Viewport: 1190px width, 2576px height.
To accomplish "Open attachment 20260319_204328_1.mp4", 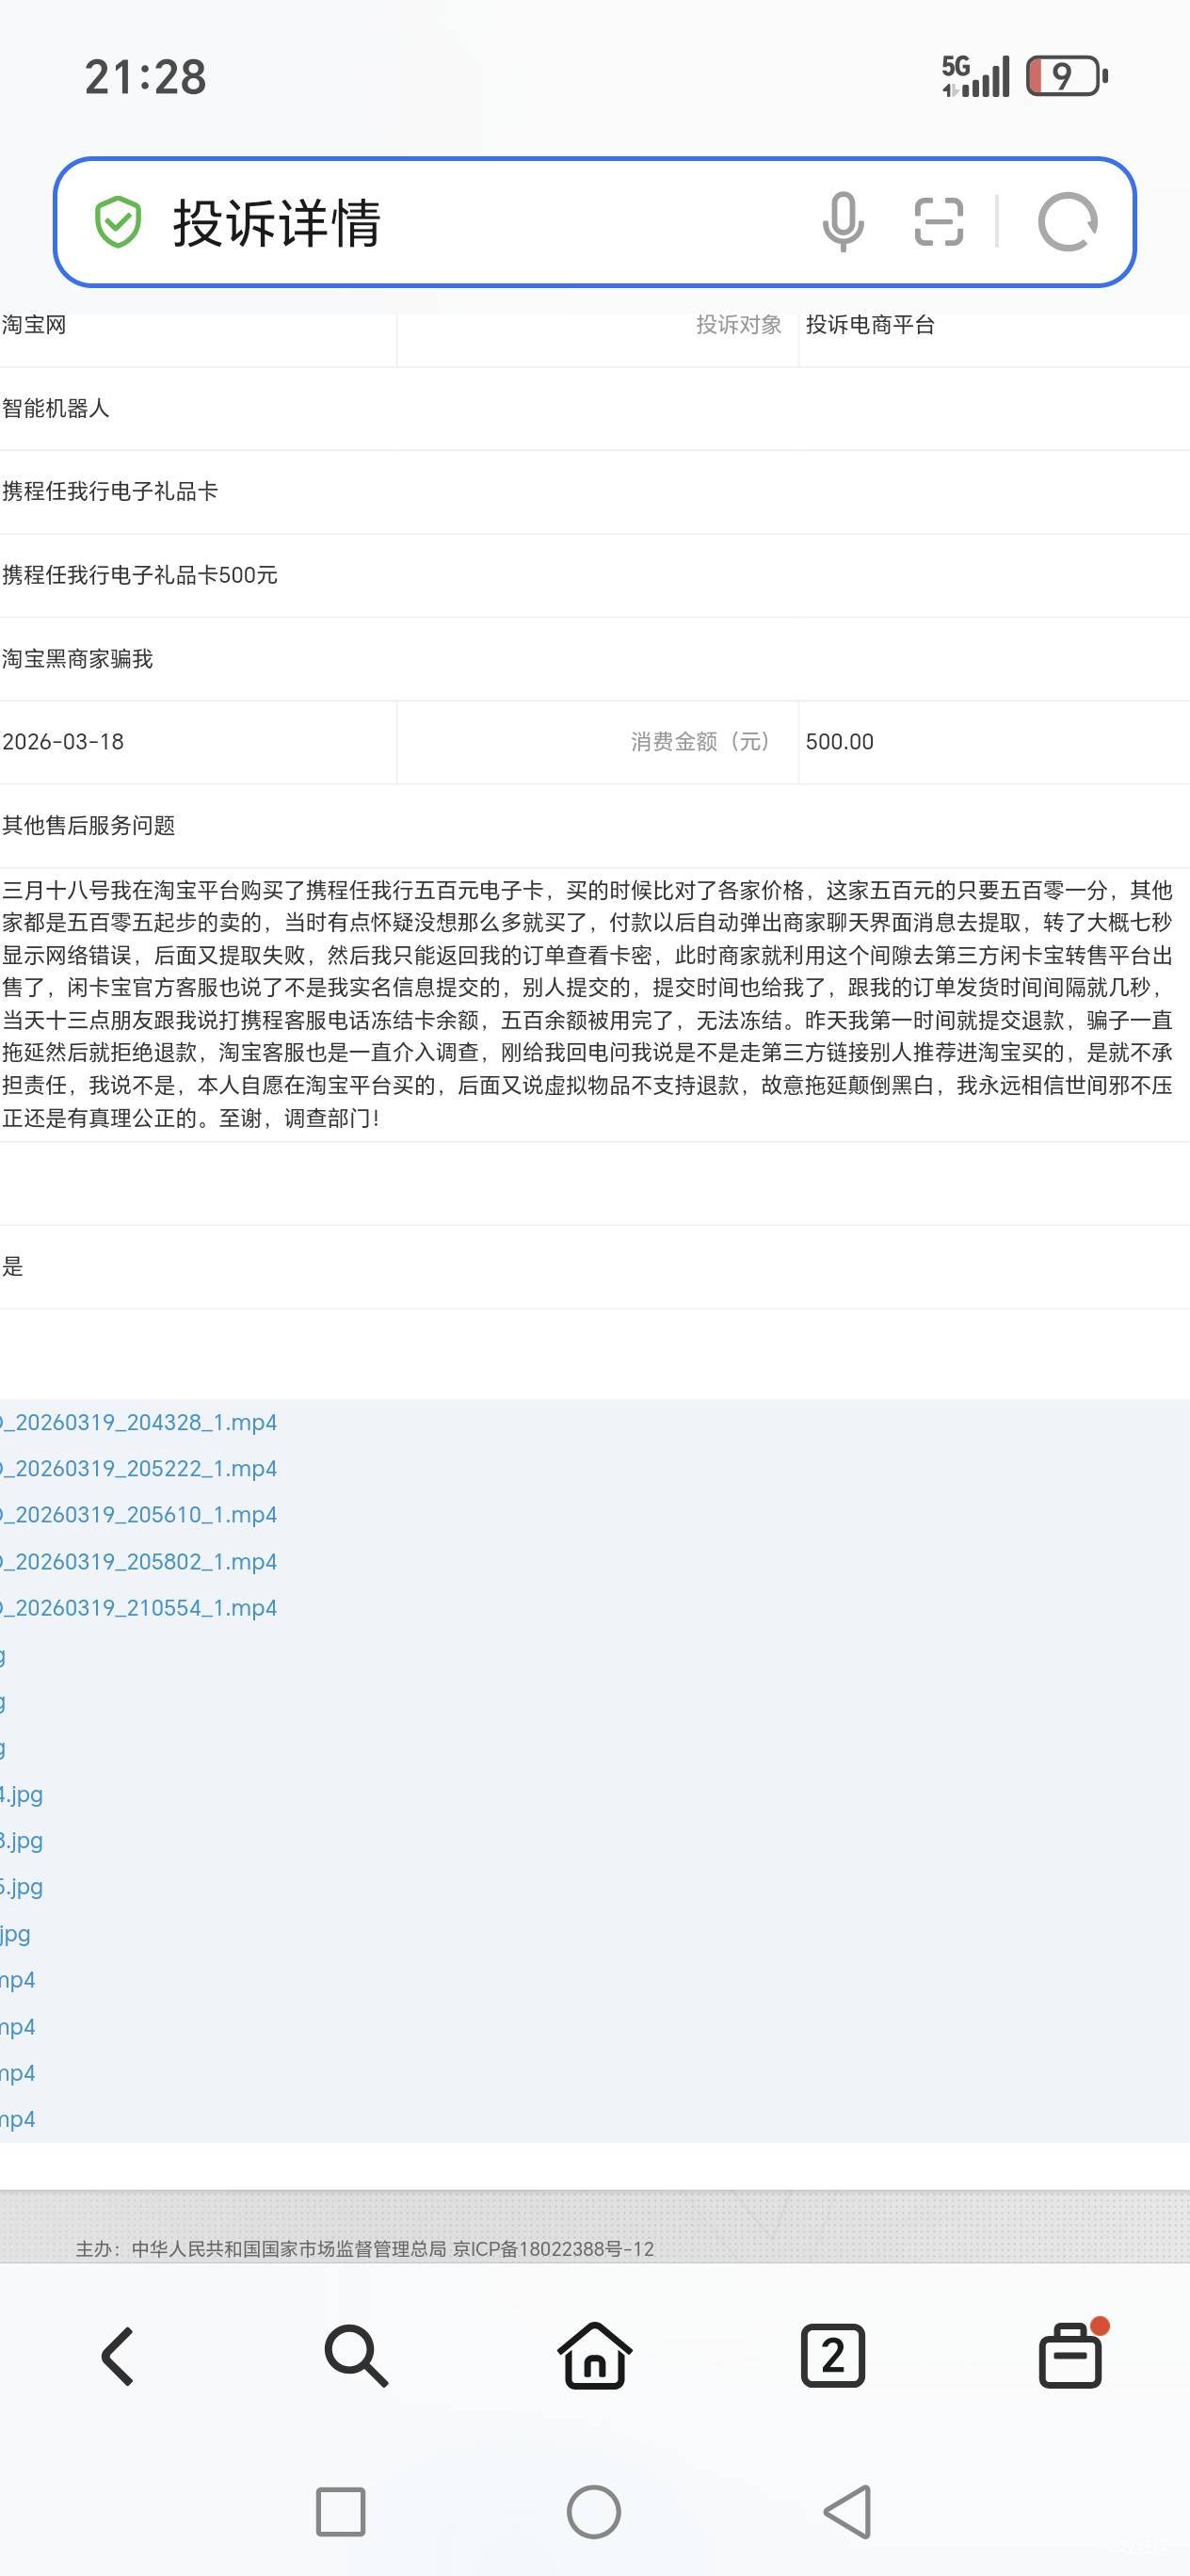I will (139, 1422).
